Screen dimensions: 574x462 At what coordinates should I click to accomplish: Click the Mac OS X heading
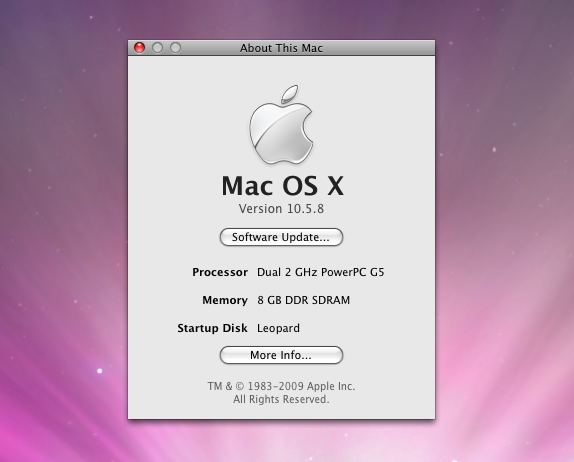[x=282, y=186]
